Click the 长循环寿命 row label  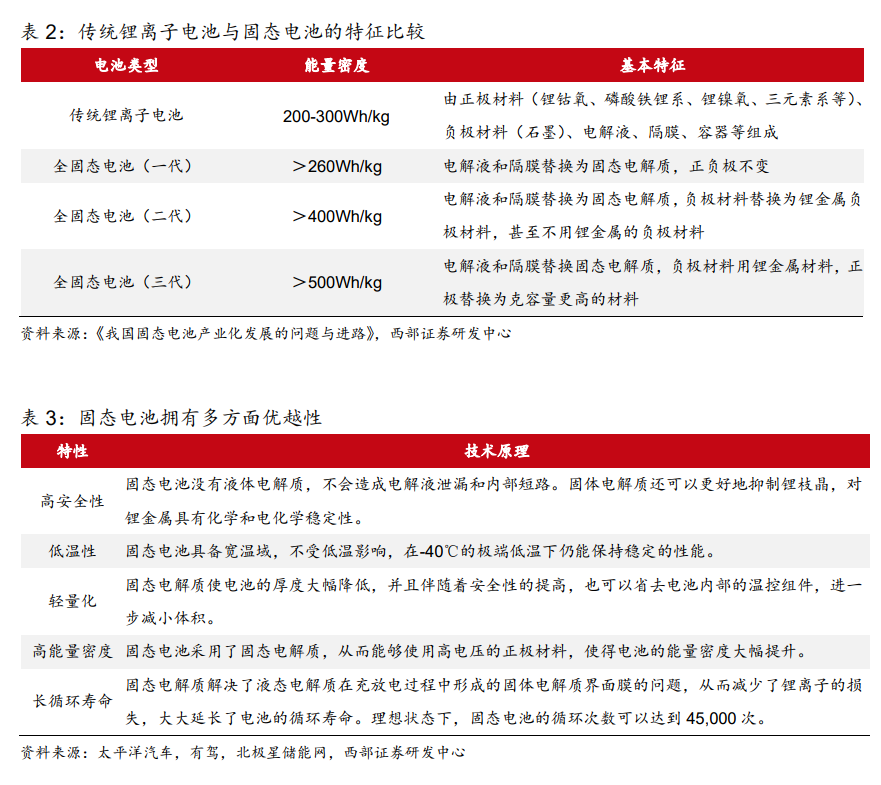click(x=72, y=701)
